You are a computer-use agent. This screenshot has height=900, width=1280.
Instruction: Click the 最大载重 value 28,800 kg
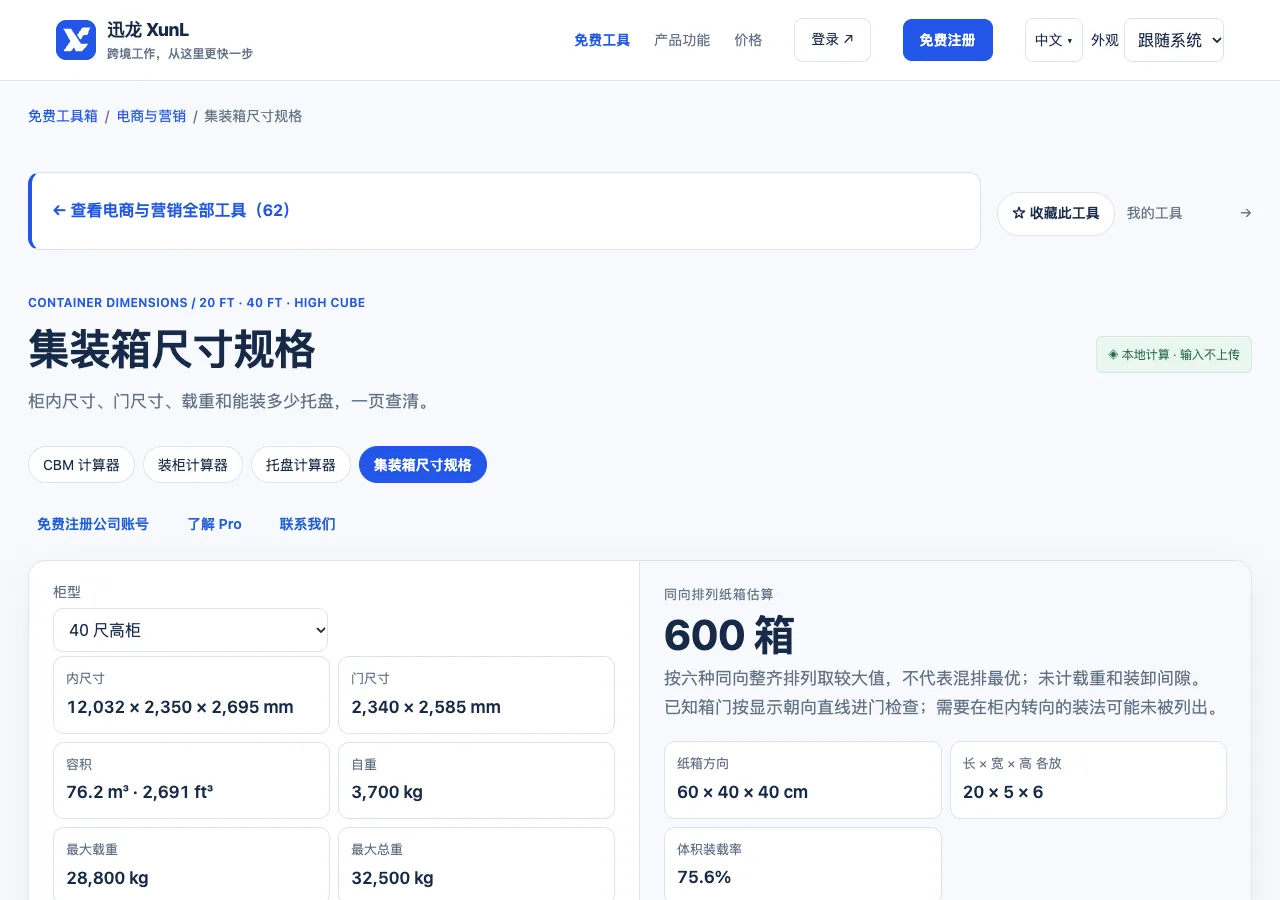click(x=108, y=878)
